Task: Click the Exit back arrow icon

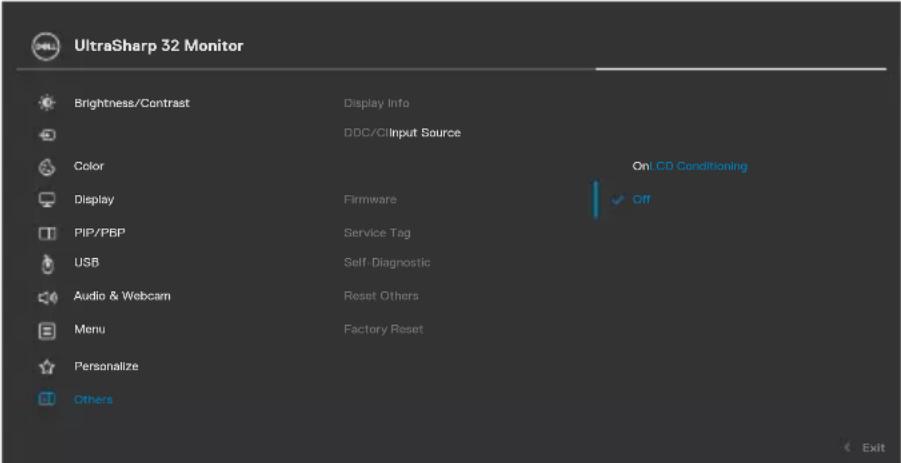Action: 847,447
